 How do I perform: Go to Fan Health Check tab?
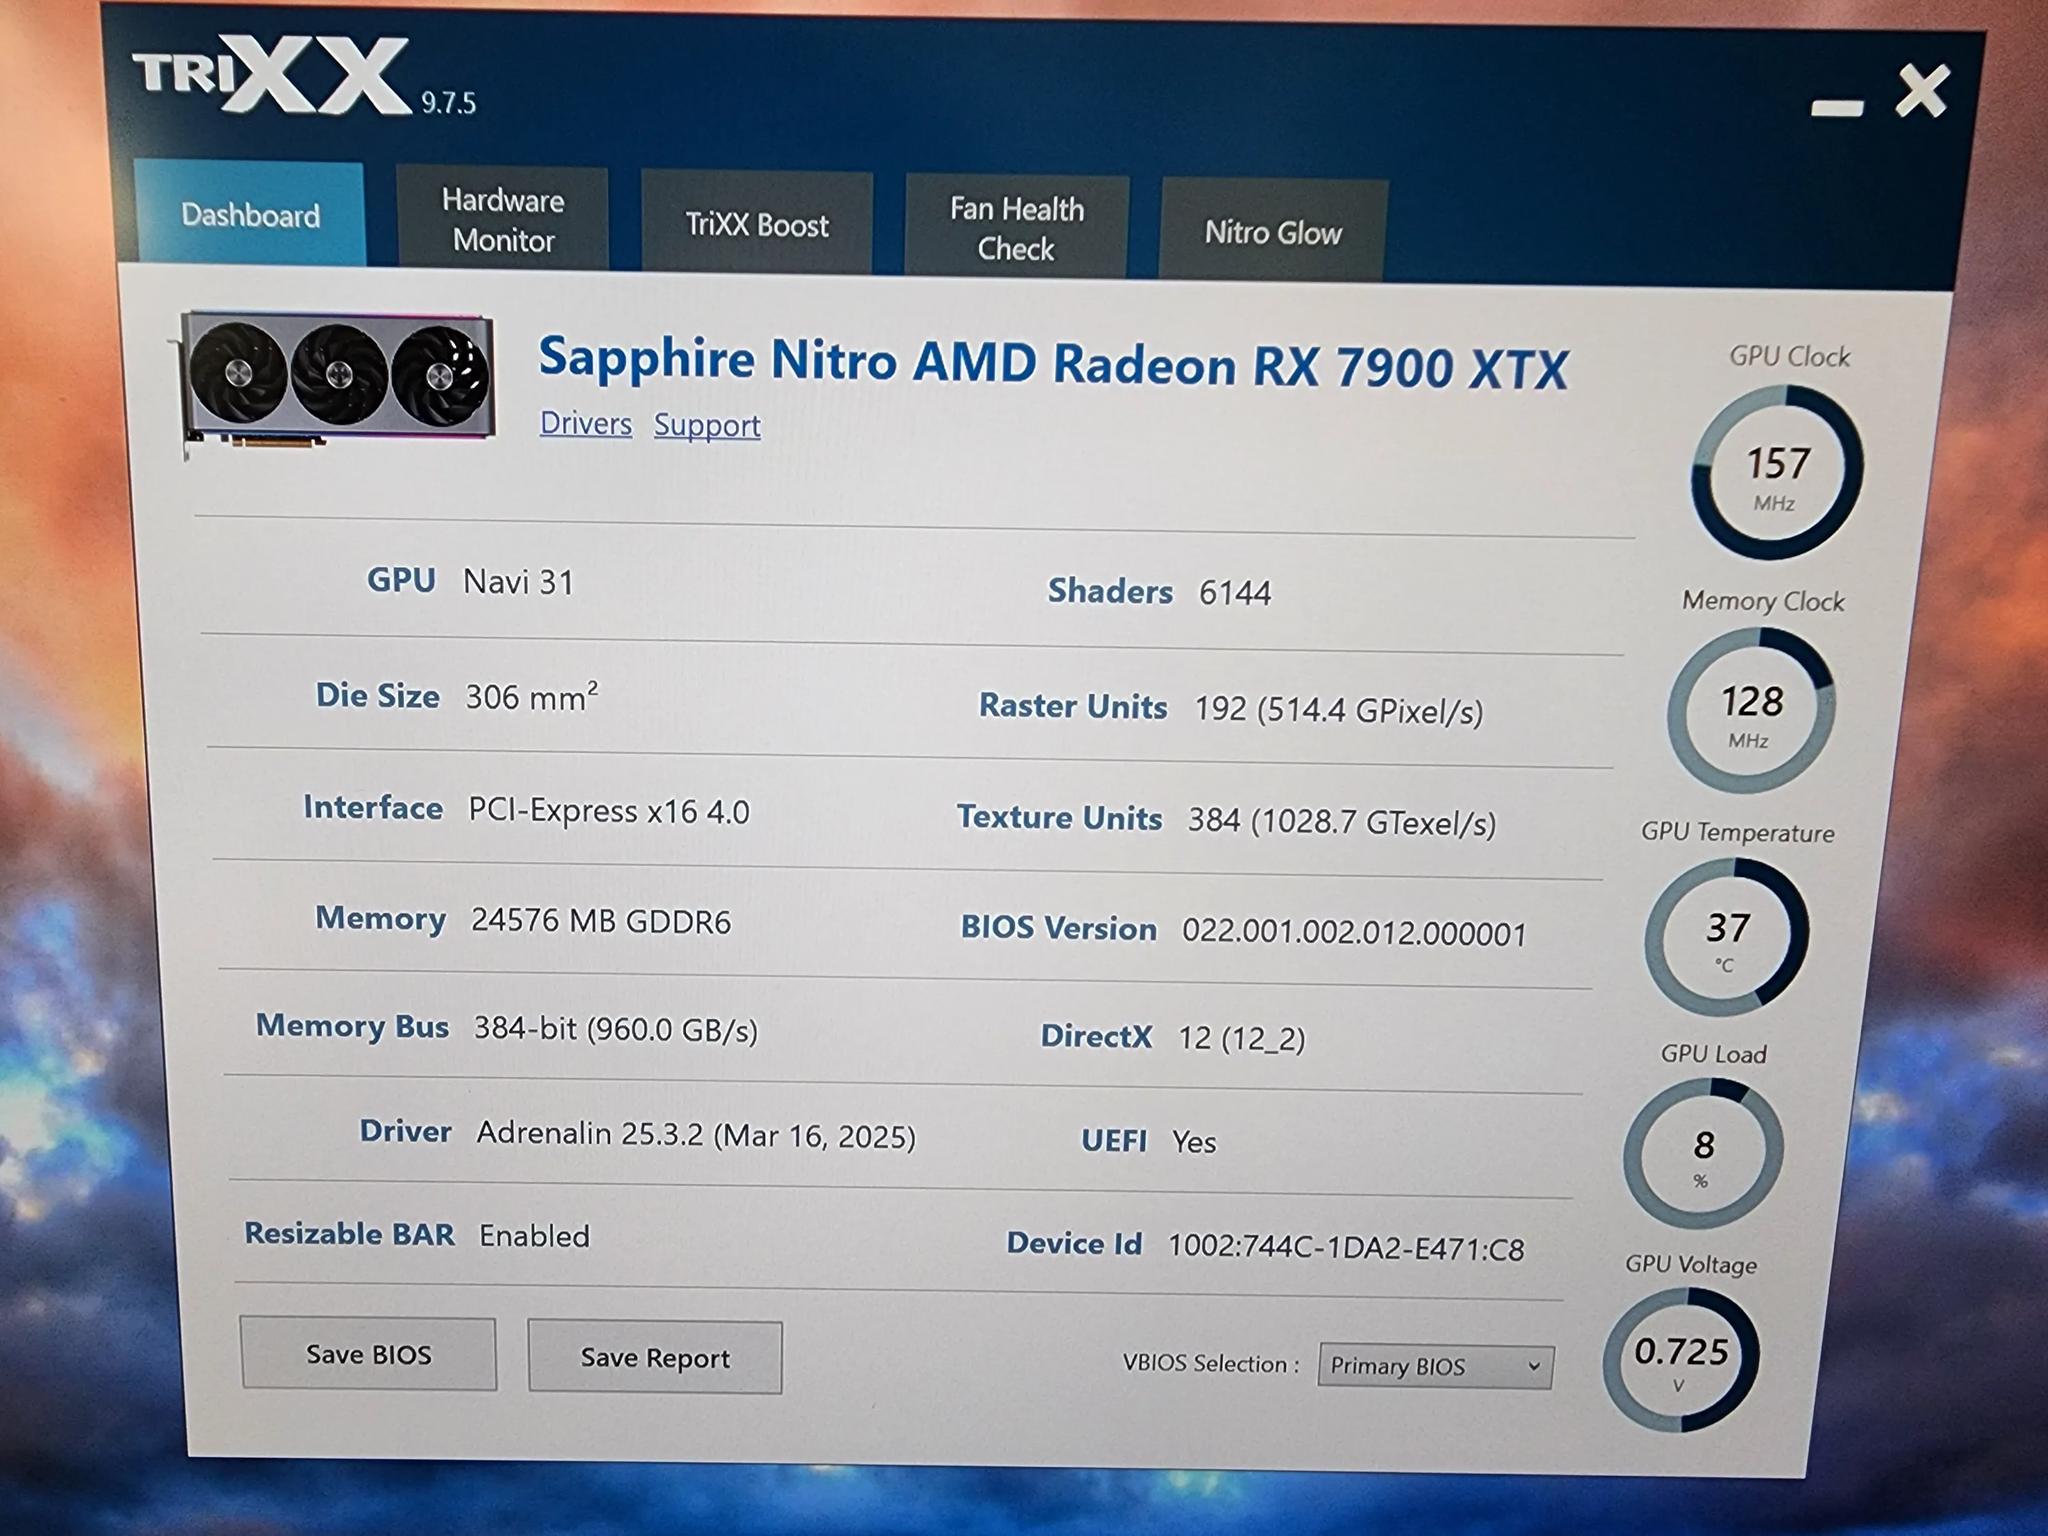click(x=1016, y=228)
